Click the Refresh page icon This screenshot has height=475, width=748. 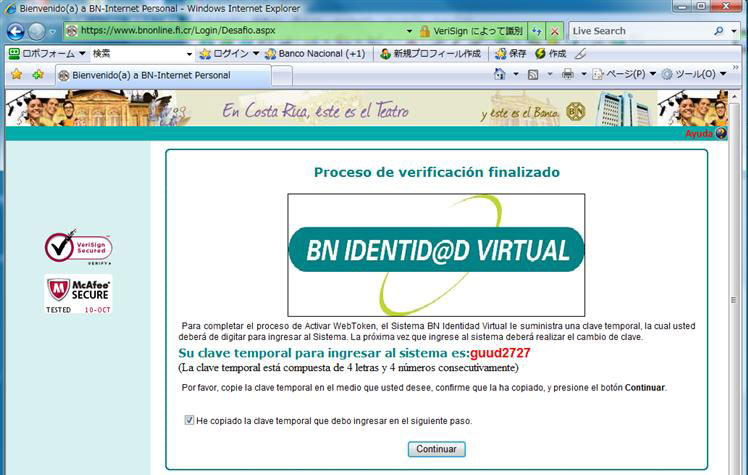(537, 31)
